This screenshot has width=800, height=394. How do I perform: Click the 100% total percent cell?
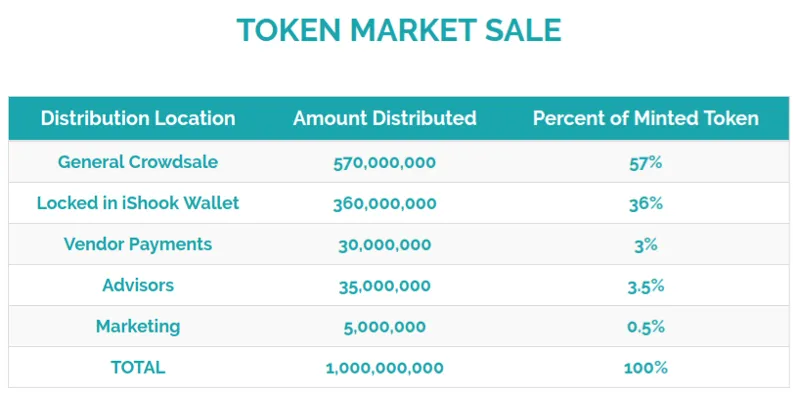(646, 368)
